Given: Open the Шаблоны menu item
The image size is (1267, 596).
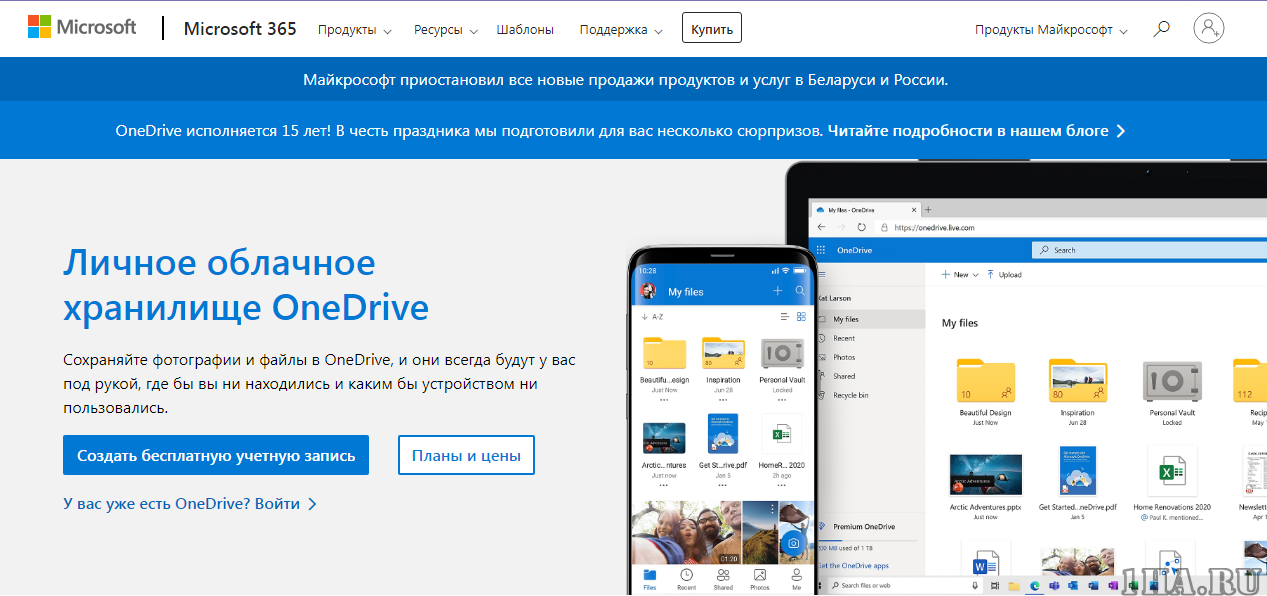Looking at the screenshot, I should [x=525, y=30].
